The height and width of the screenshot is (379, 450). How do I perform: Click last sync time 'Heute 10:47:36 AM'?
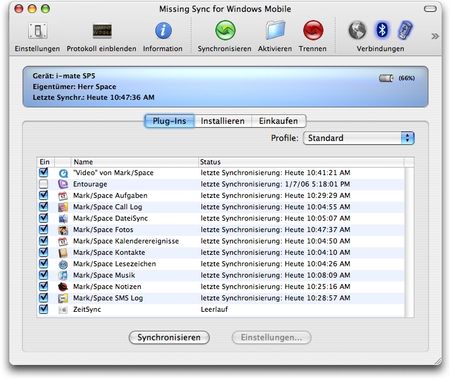[121, 98]
